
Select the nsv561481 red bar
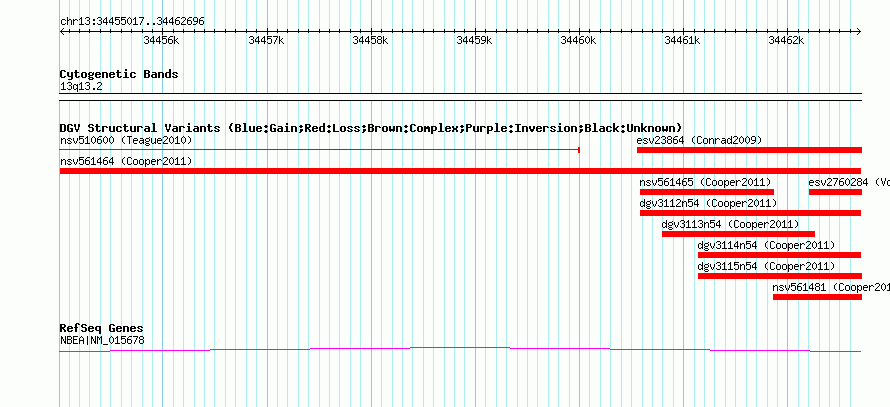(x=817, y=297)
